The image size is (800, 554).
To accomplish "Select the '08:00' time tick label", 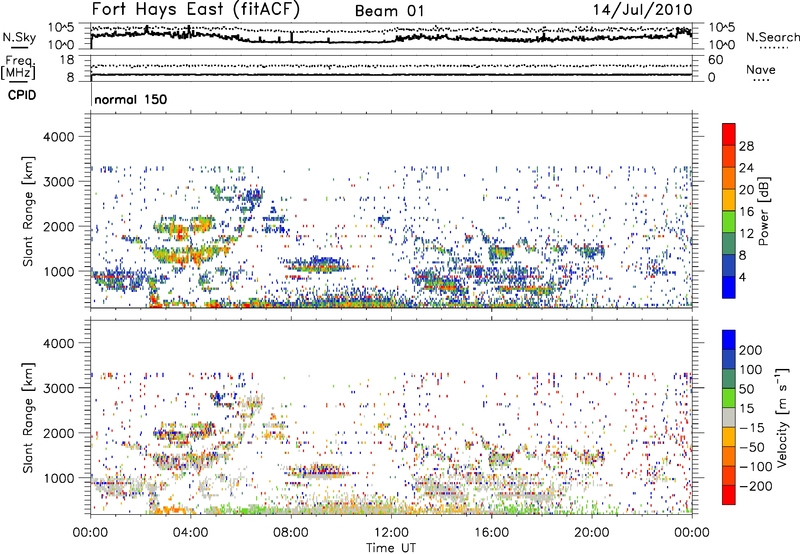I will coord(290,533).
